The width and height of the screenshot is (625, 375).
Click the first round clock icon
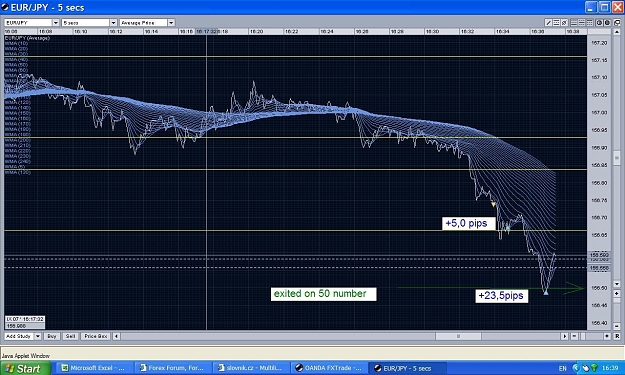(x=599, y=23)
